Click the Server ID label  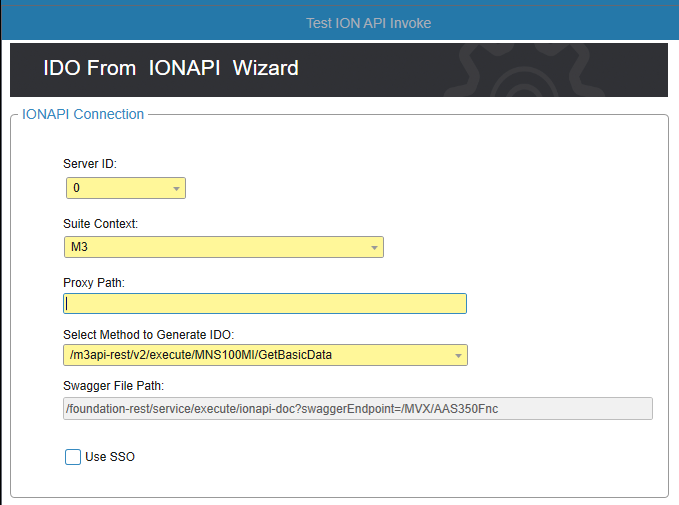(90, 164)
